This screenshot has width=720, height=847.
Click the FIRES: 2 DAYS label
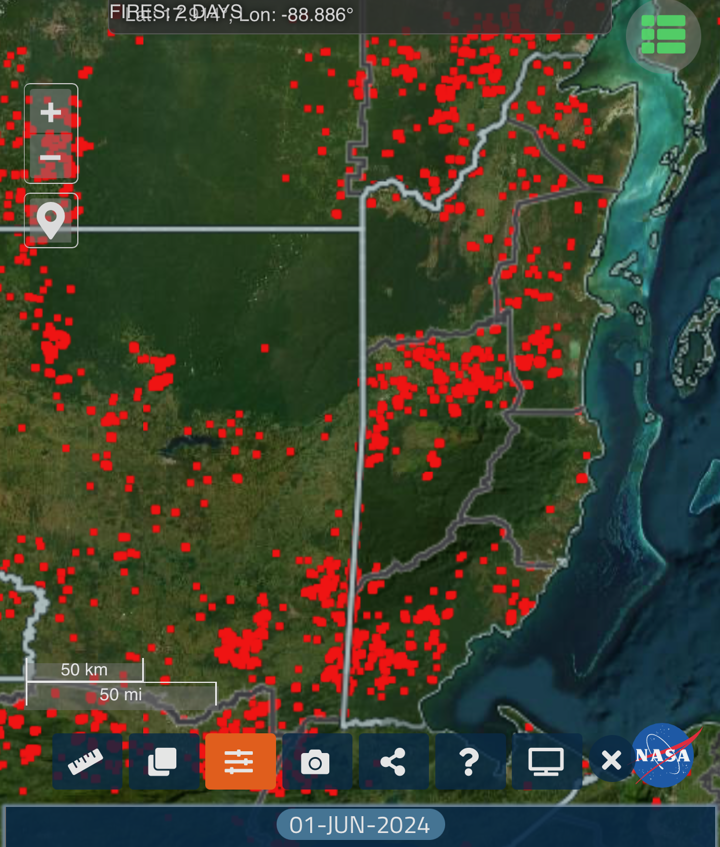[x=176, y=11]
